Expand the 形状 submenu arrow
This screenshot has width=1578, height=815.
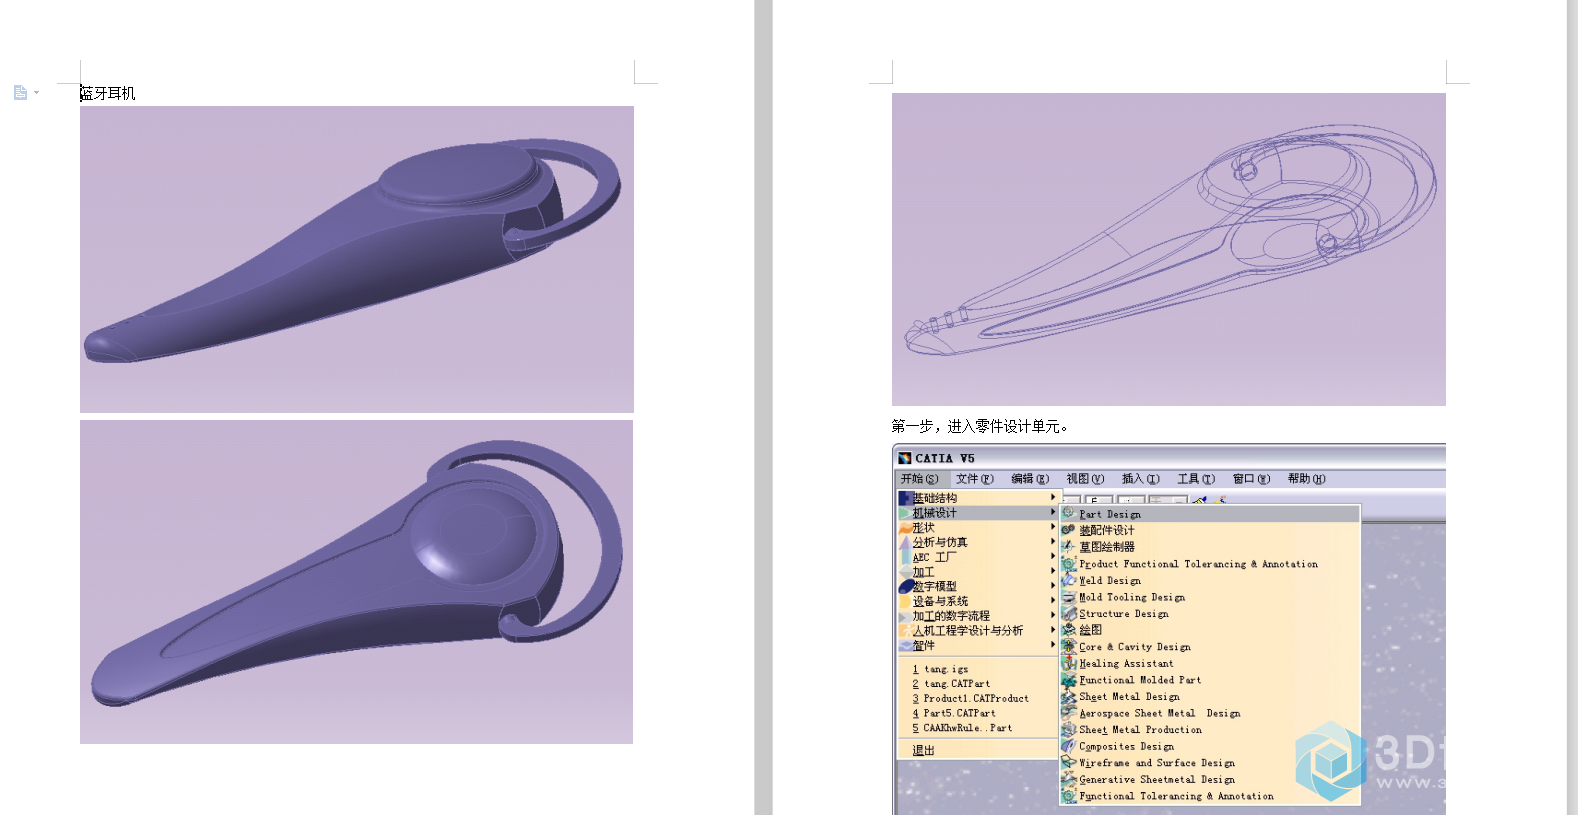(x=1052, y=527)
